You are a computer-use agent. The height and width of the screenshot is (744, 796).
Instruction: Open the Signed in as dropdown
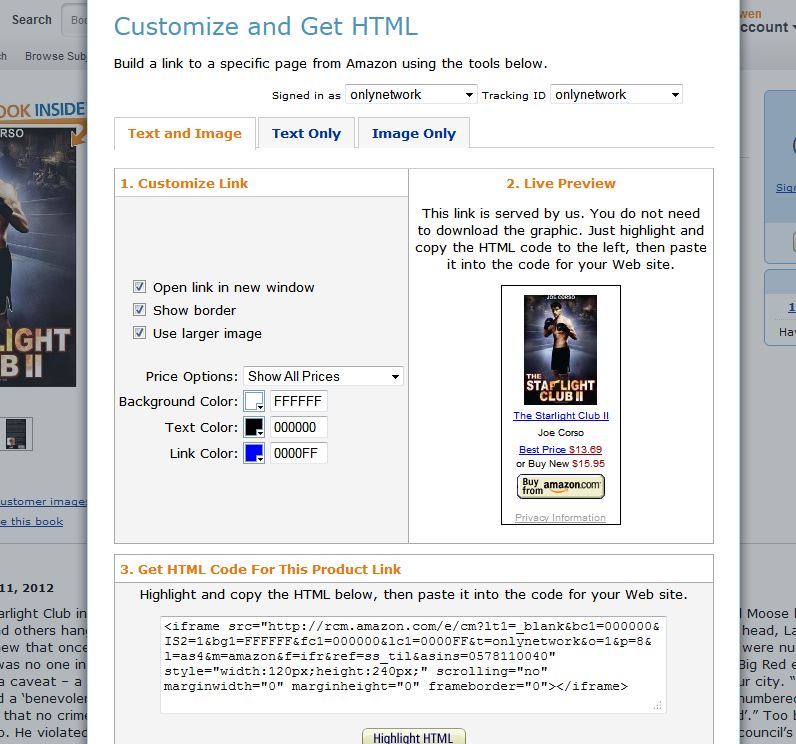(x=411, y=94)
